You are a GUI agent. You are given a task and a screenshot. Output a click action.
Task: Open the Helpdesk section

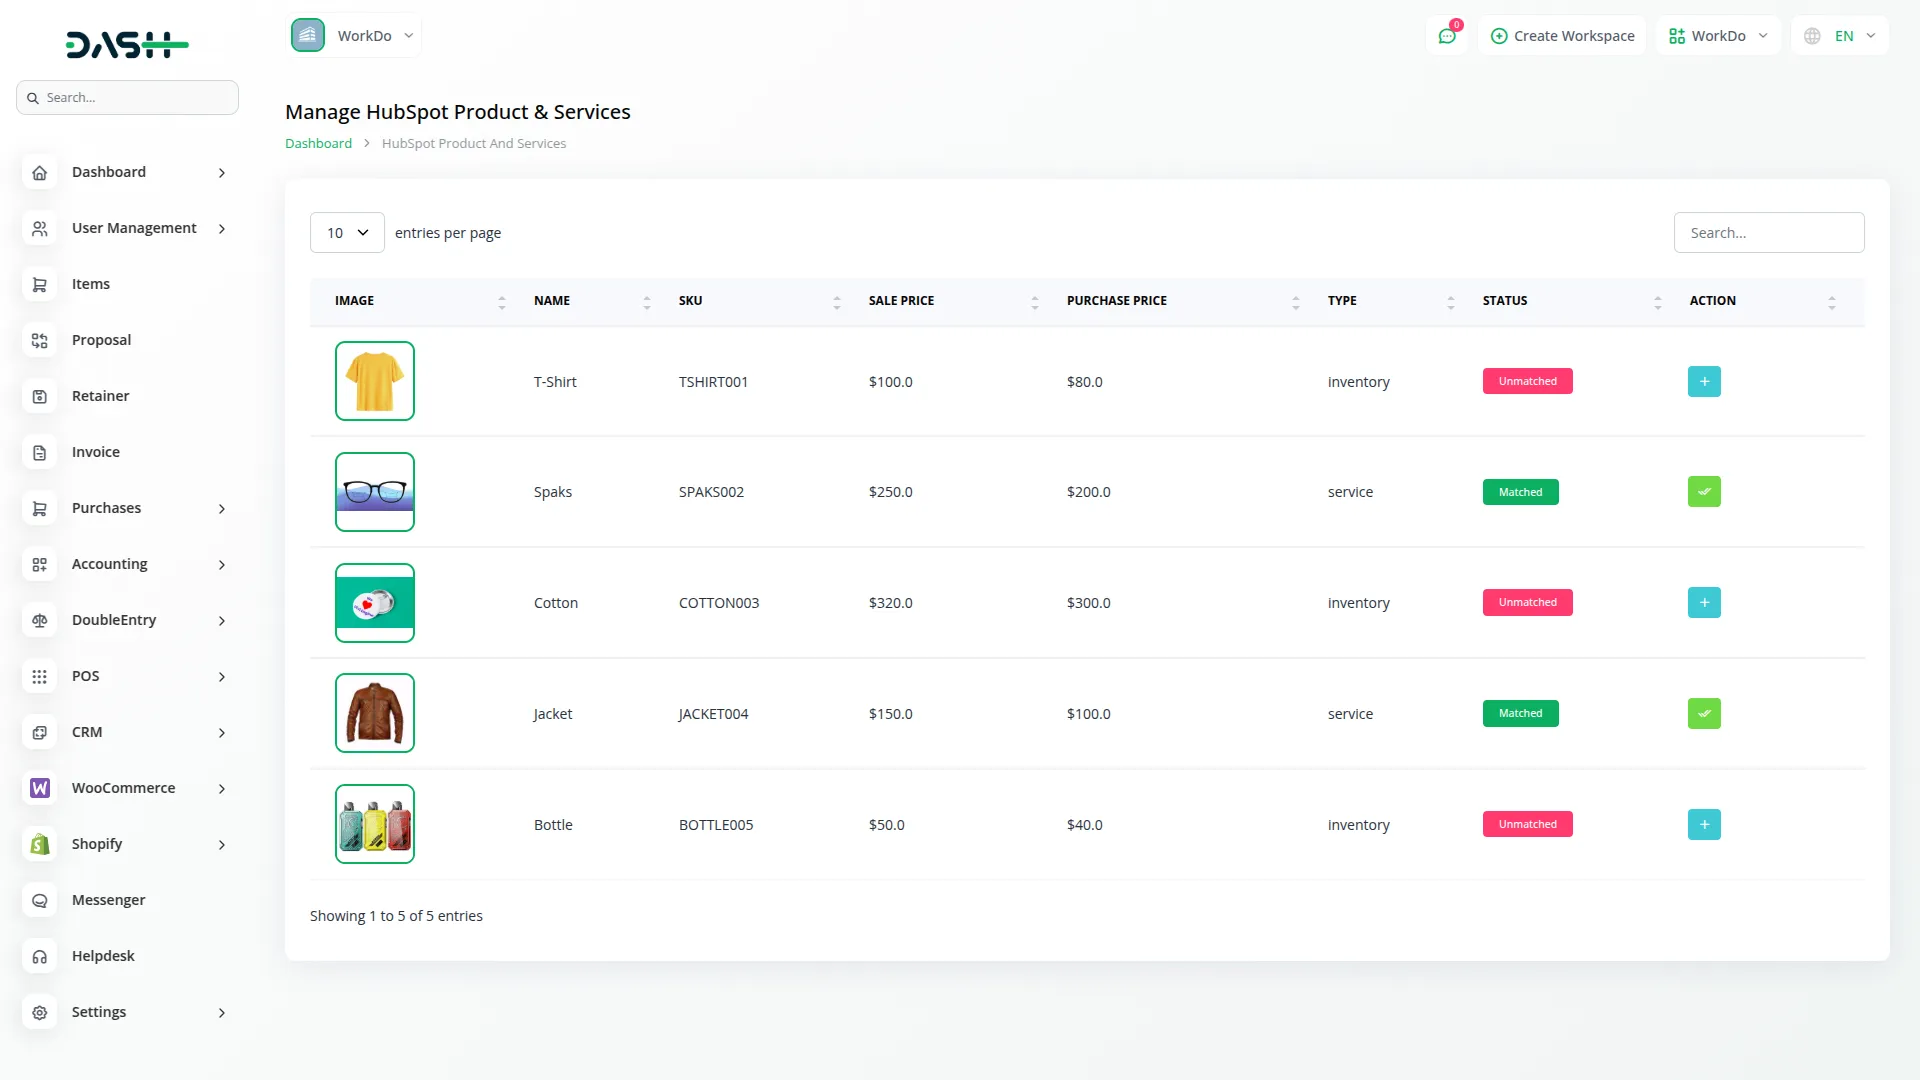pyautogui.click(x=103, y=956)
